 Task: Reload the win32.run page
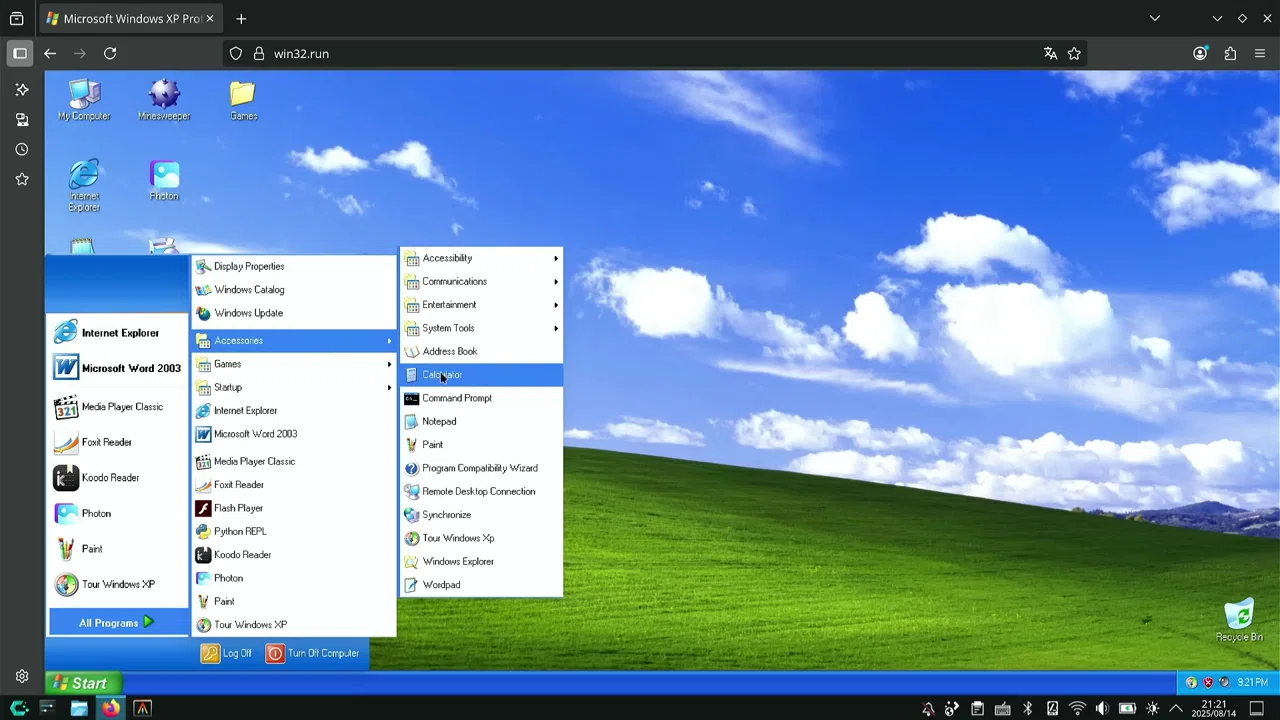(x=110, y=54)
